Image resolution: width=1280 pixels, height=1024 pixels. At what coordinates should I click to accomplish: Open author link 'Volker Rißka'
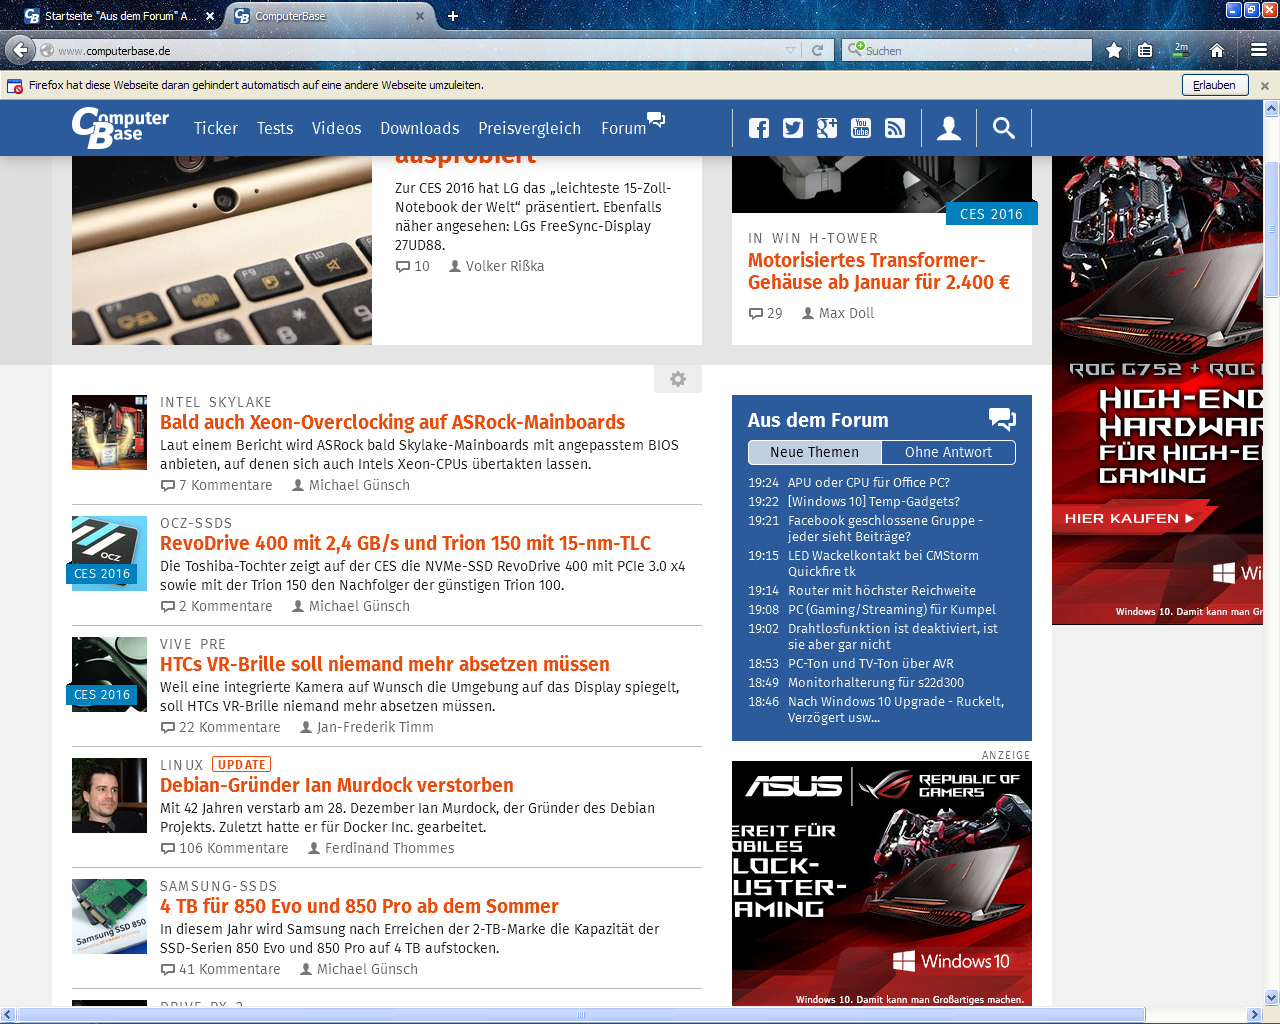tap(497, 266)
